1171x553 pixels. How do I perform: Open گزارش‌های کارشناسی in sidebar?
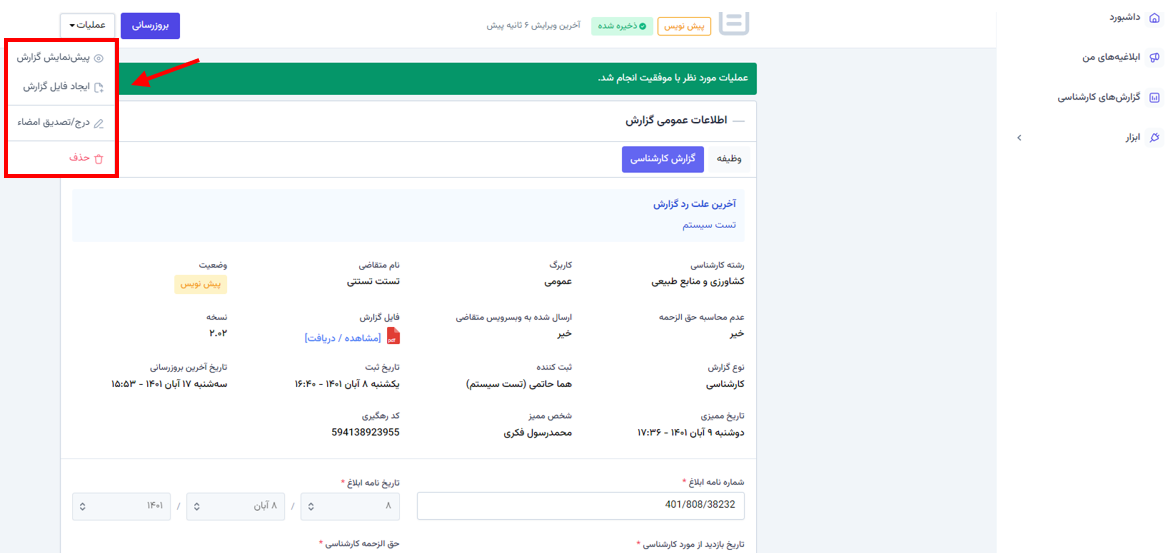1099,97
